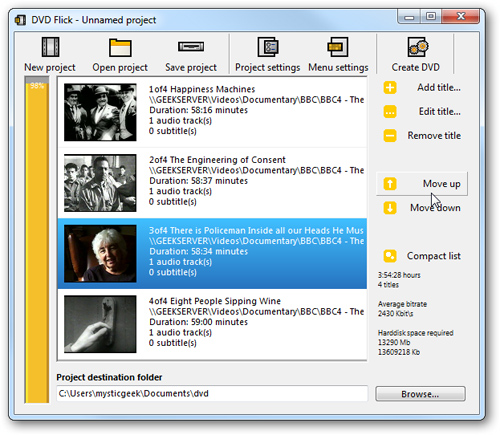Click the yellow plus Add title icon

pos(390,88)
